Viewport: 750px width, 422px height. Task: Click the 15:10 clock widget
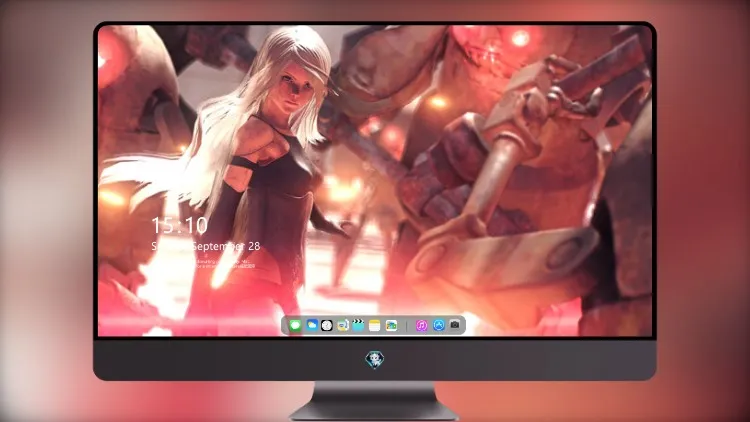[179, 225]
